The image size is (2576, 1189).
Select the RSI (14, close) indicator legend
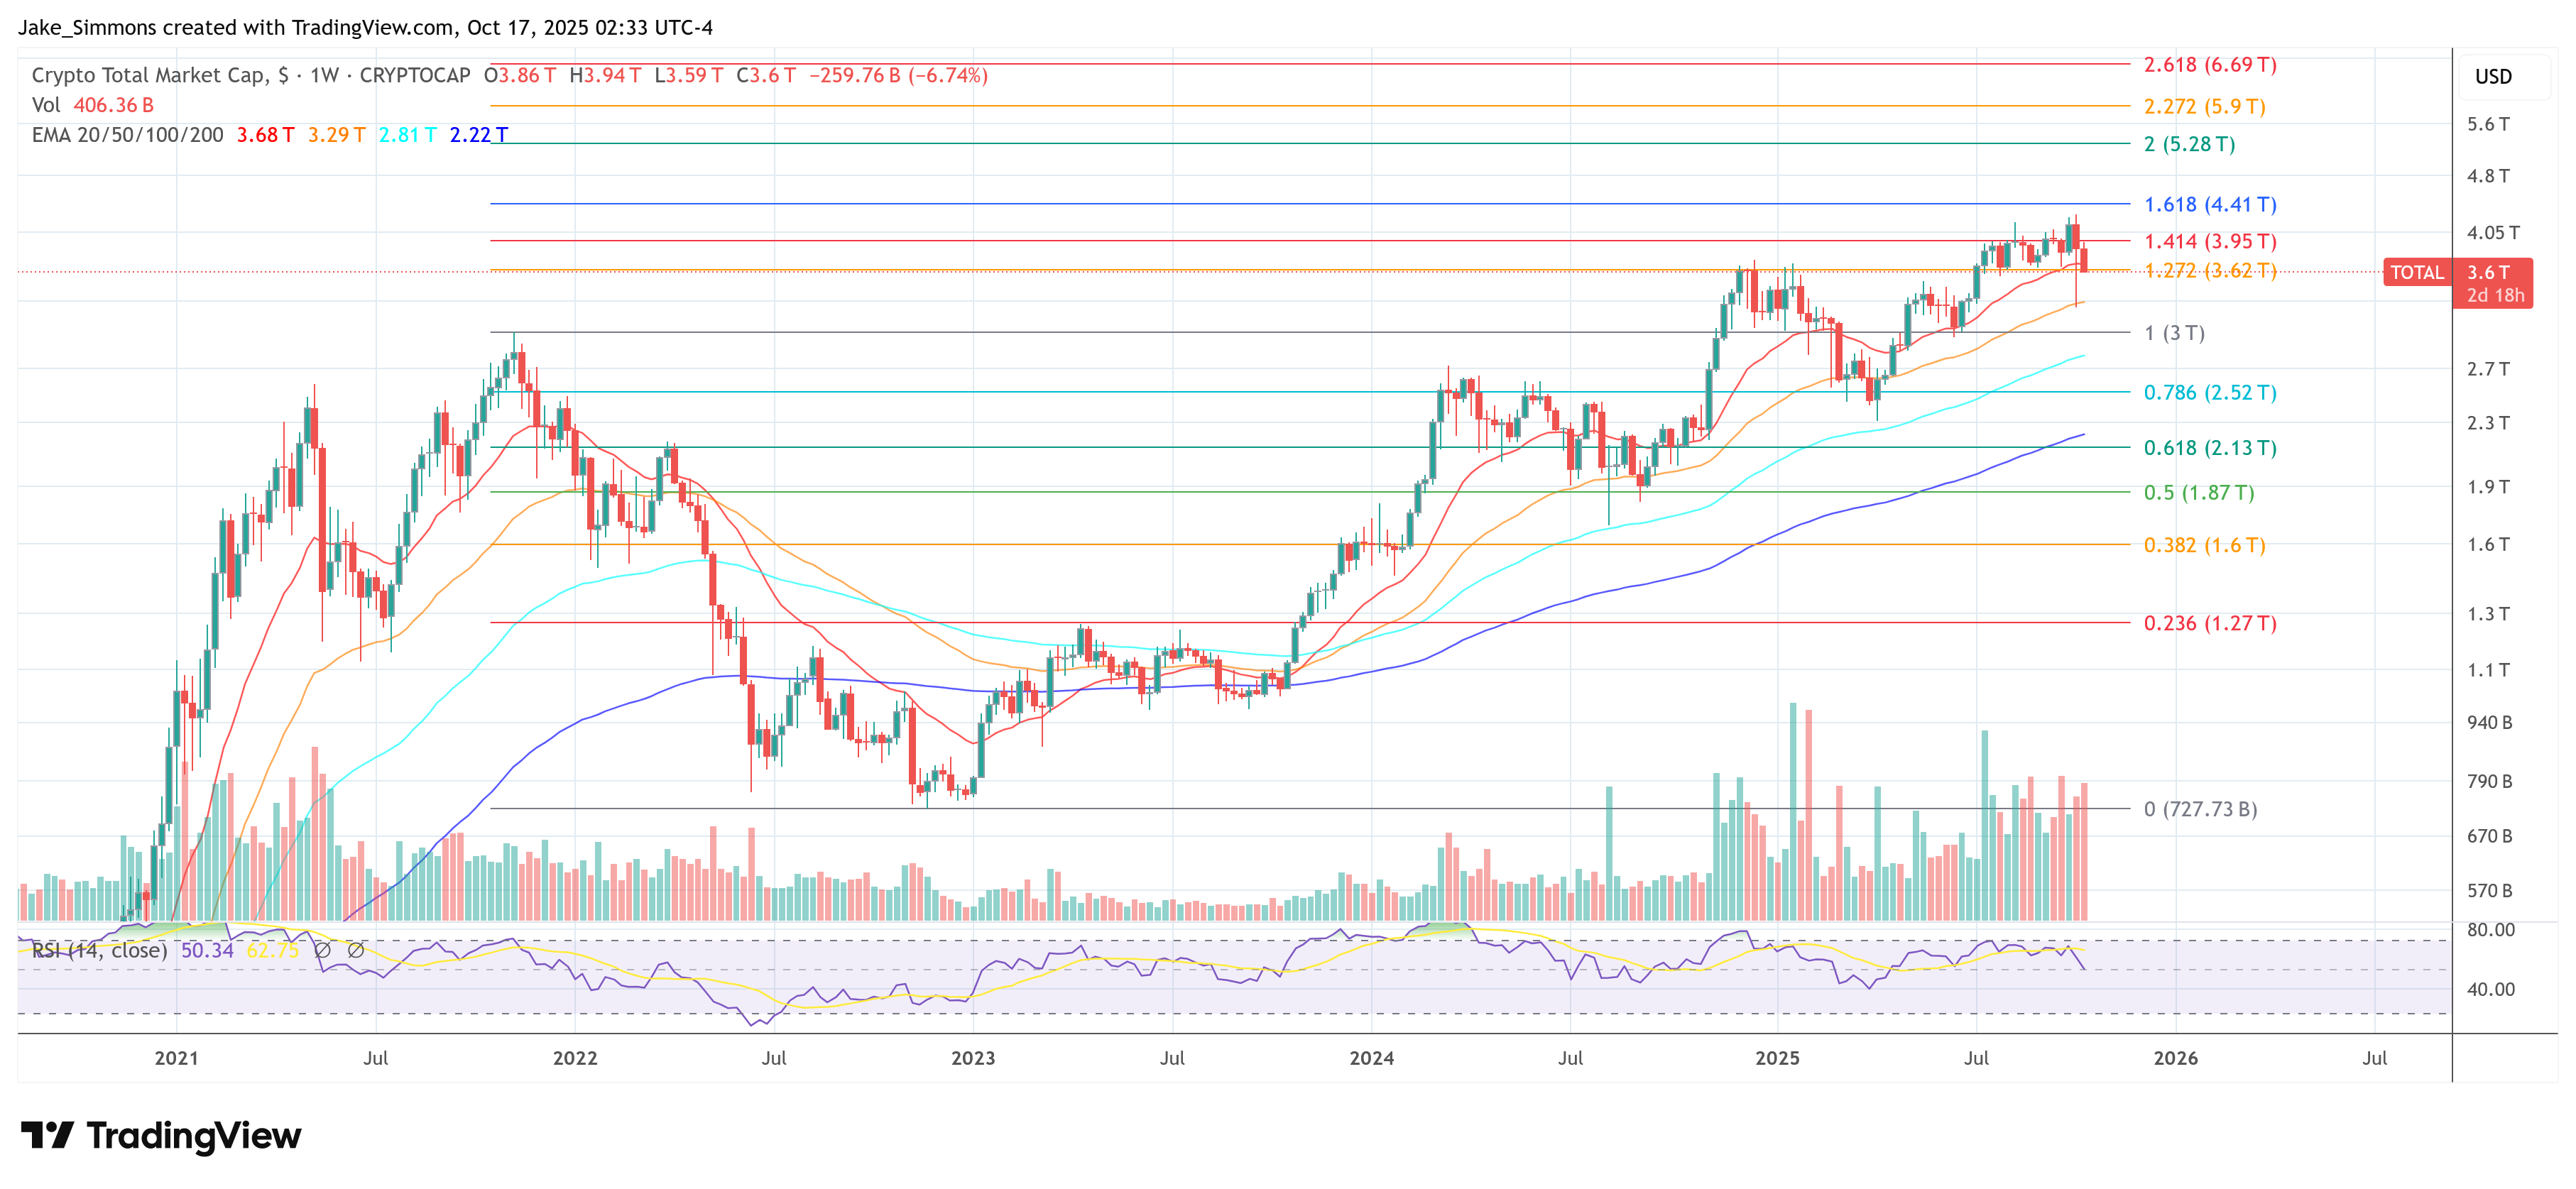[x=99, y=950]
